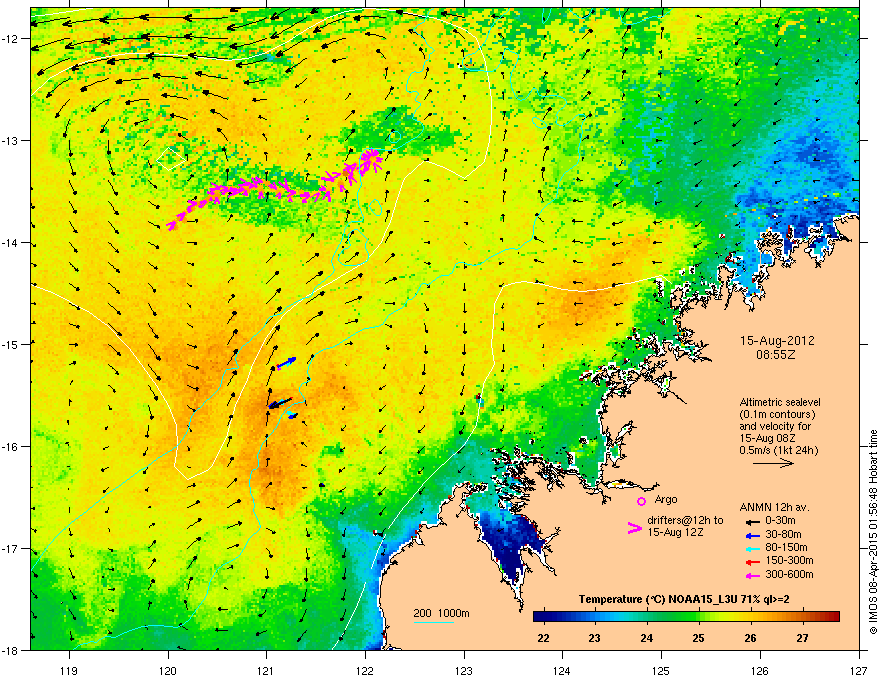Click the 15-Aug-2012 date label
The width and height of the screenshot is (880, 680).
coord(777,341)
